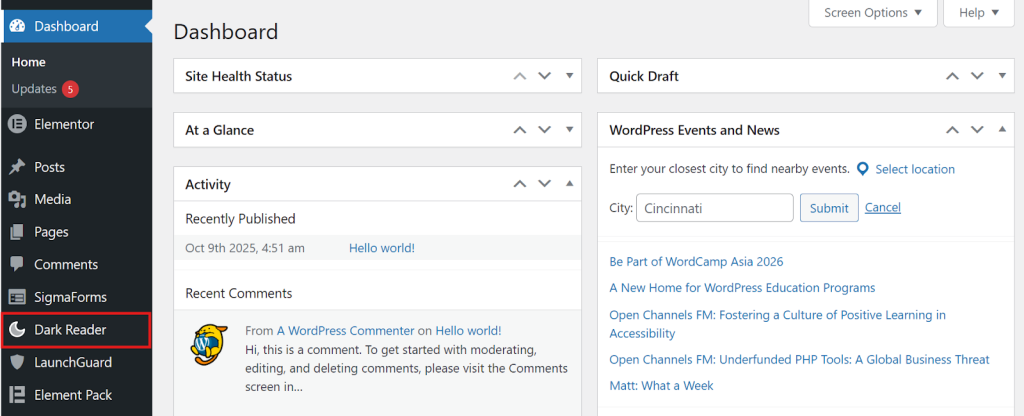
Task: Open the Screen Options dropdown
Action: click(x=873, y=13)
